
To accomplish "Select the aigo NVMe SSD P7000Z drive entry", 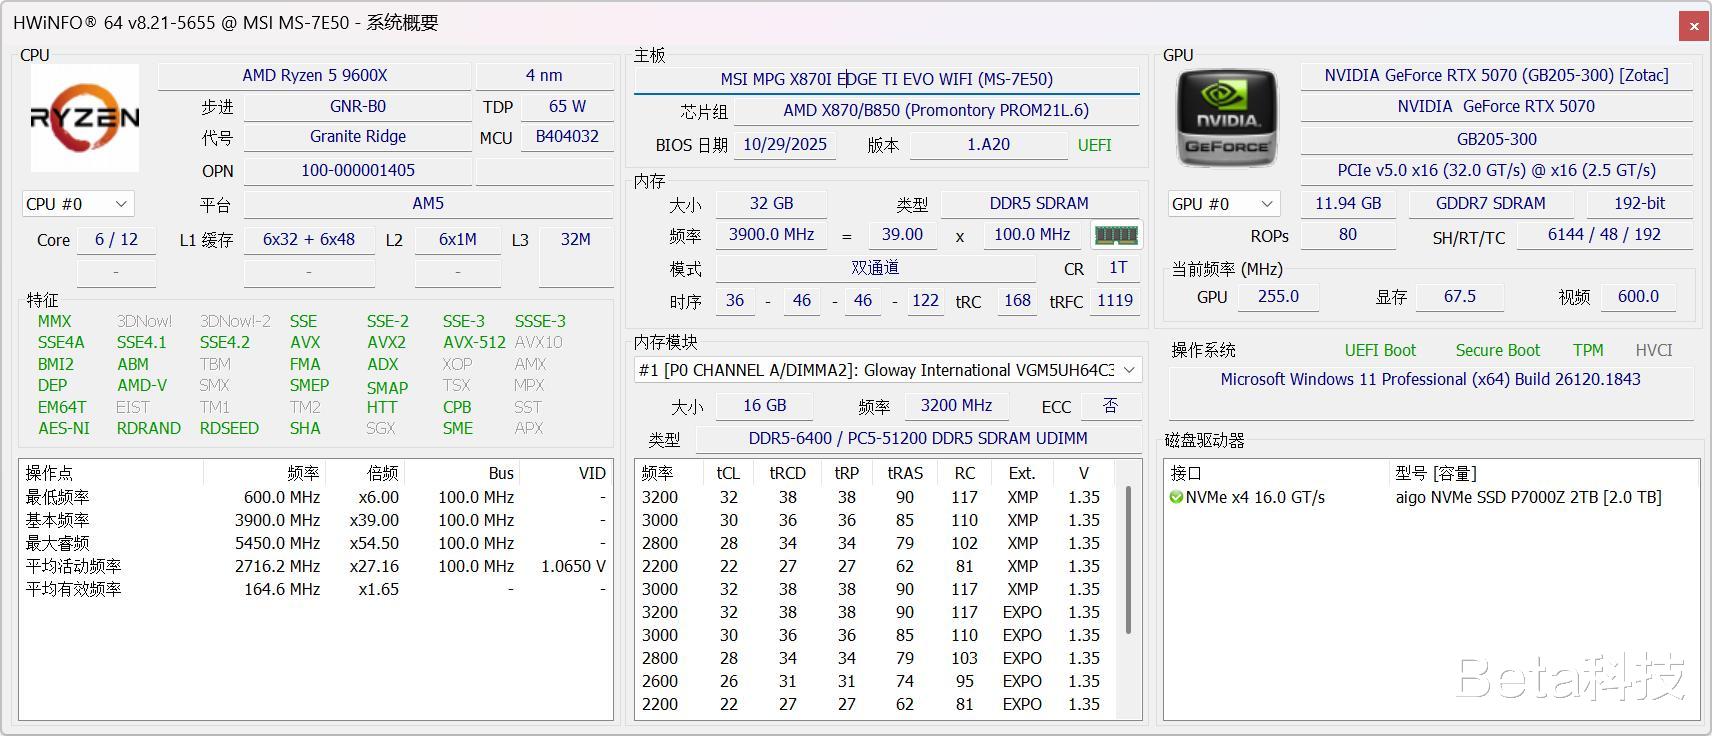I will point(1528,497).
